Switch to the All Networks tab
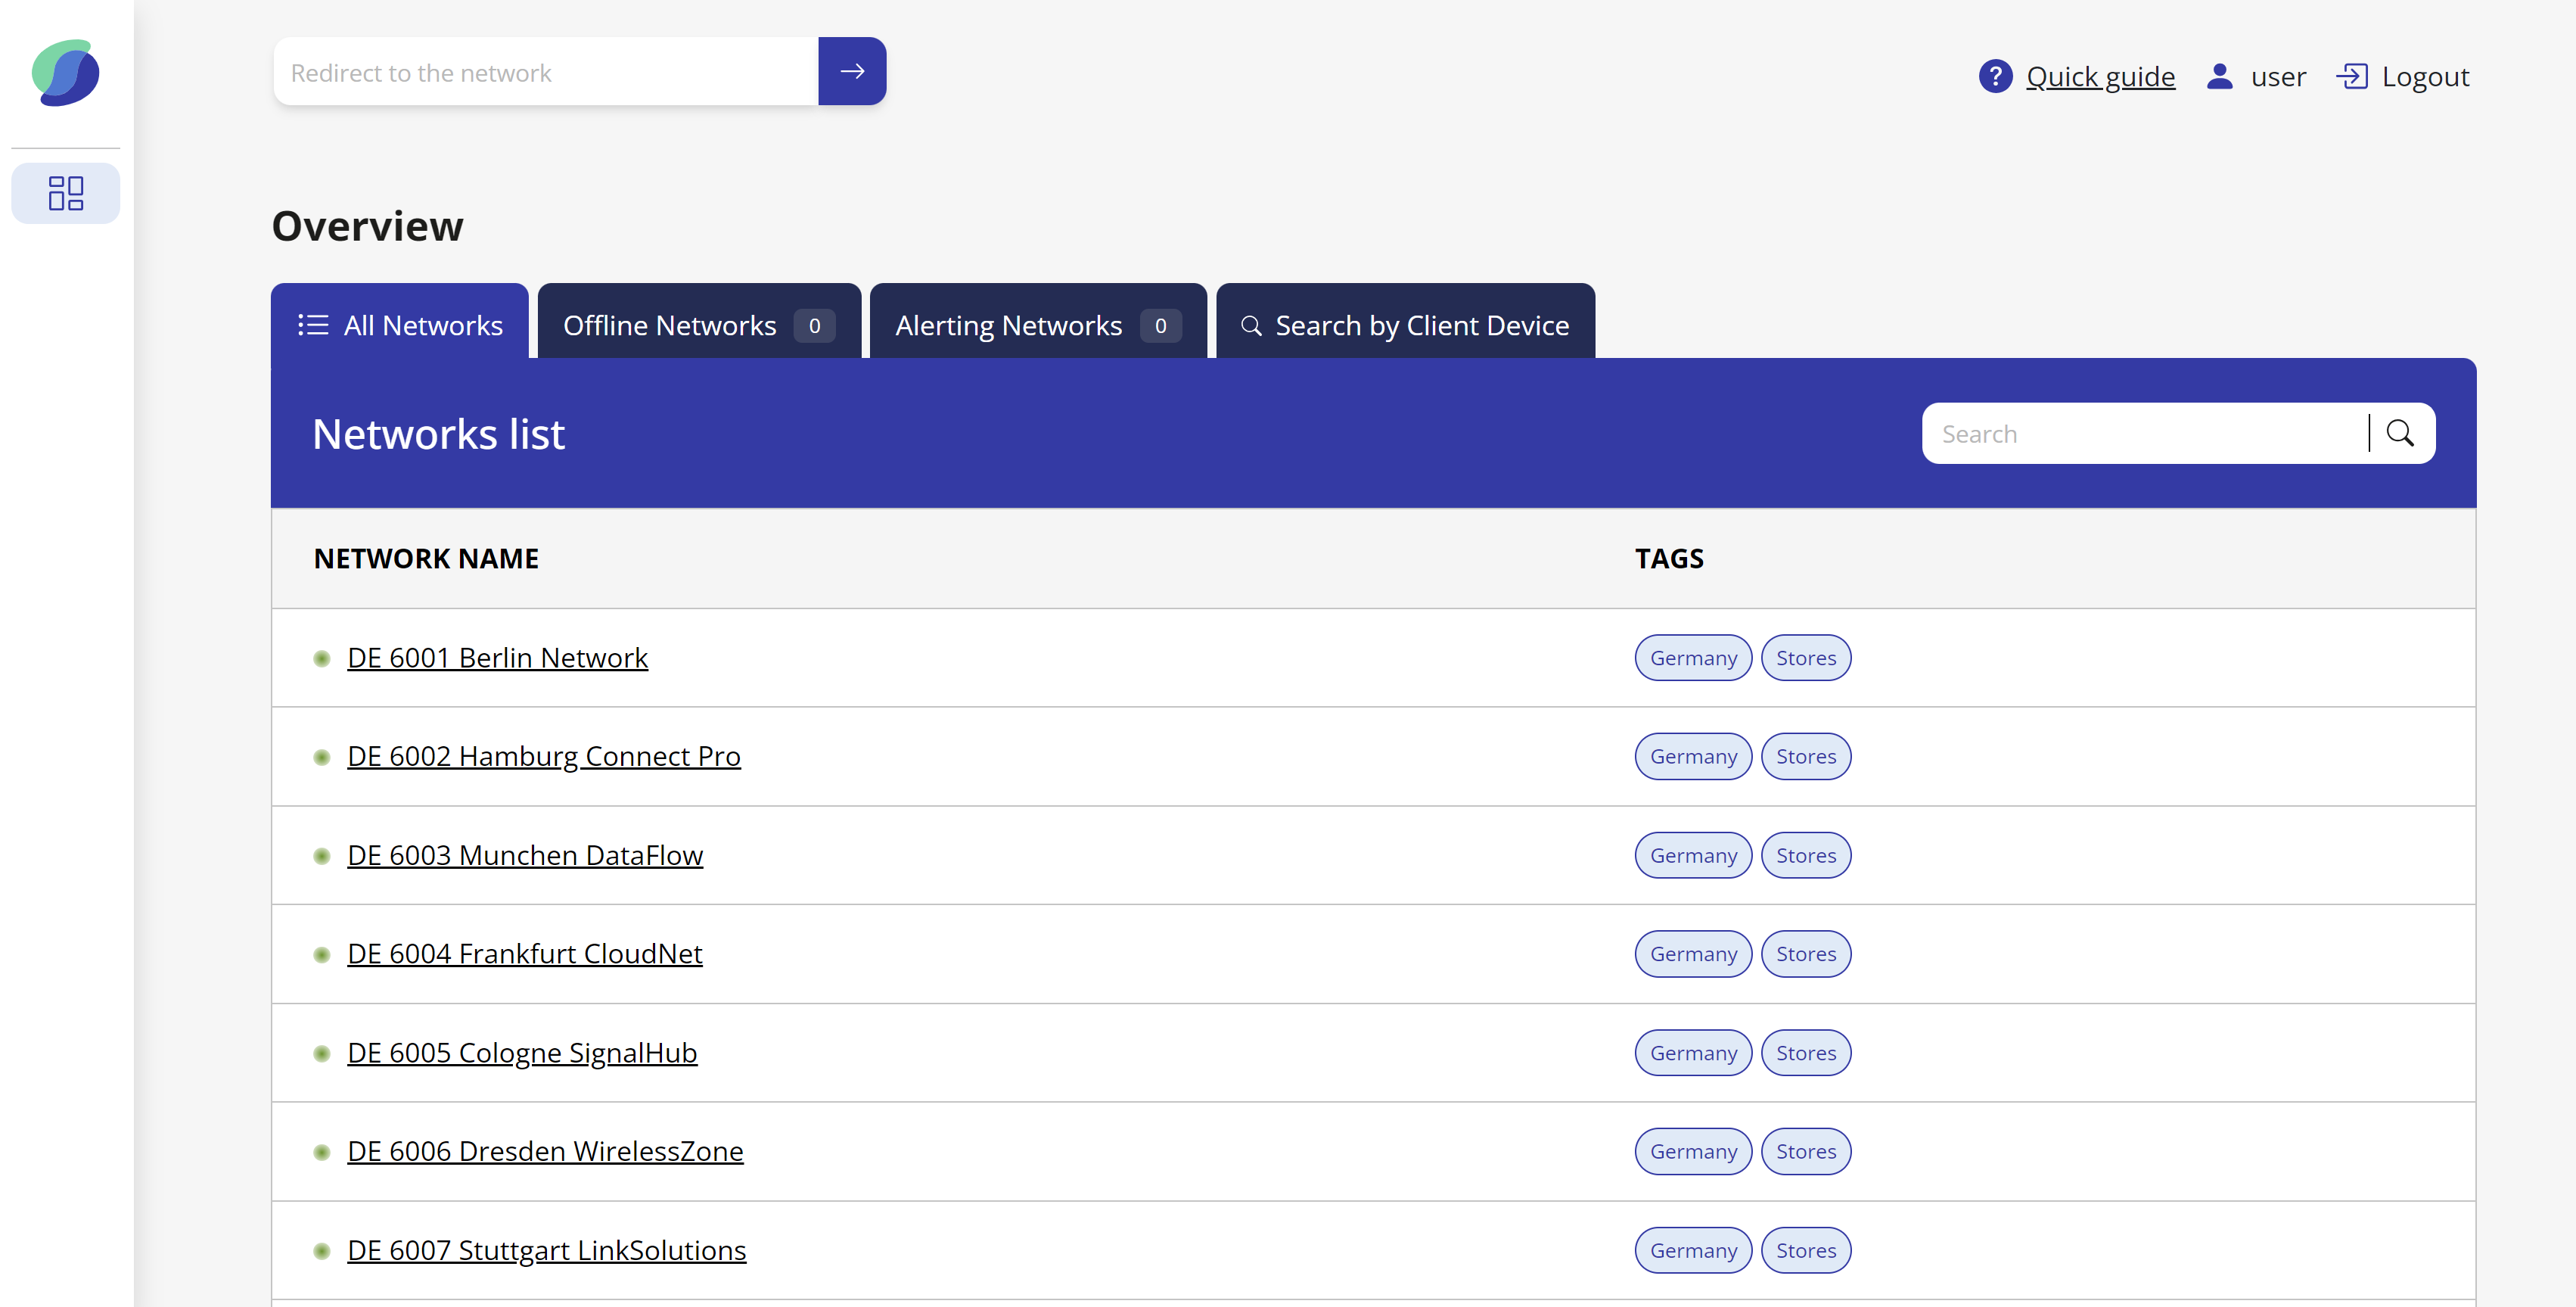Viewport: 2576px width, 1307px height. click(x=400, y=325)
